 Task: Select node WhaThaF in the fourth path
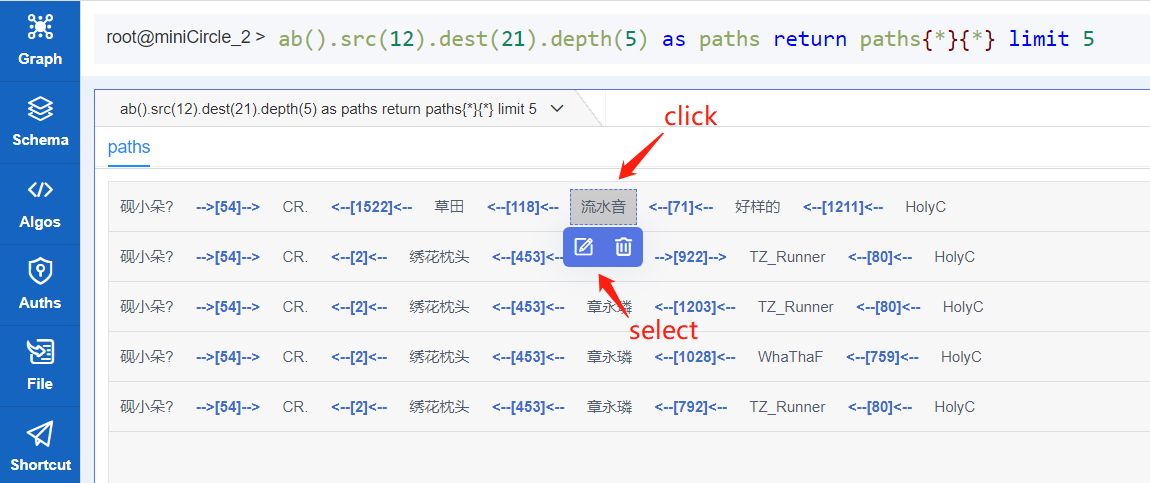tap(791, 356)
